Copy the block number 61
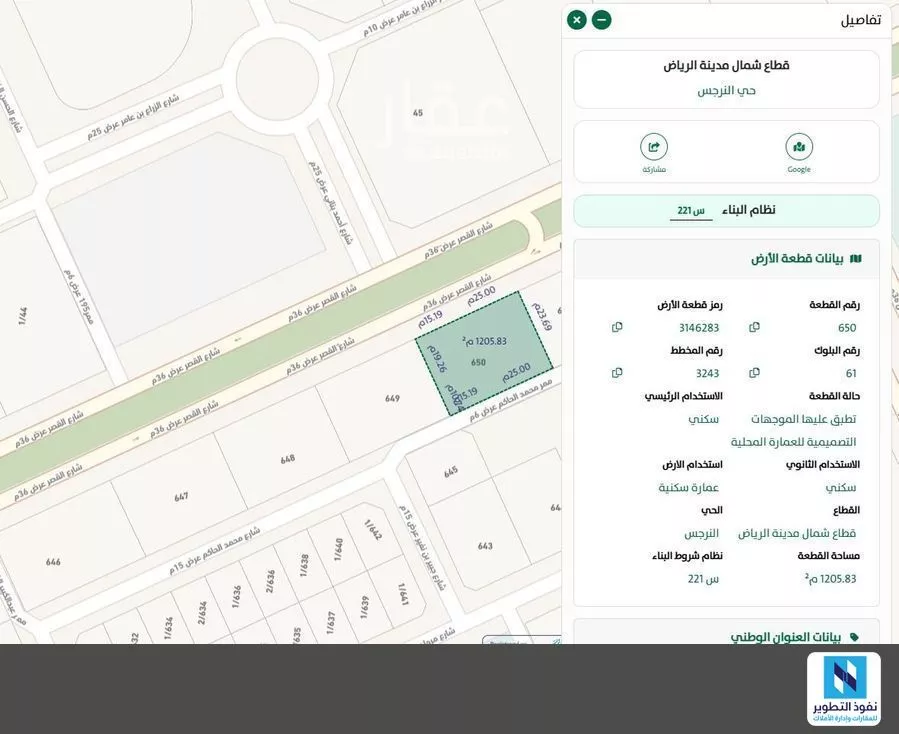The image size is (899, 734). point(753,371)
